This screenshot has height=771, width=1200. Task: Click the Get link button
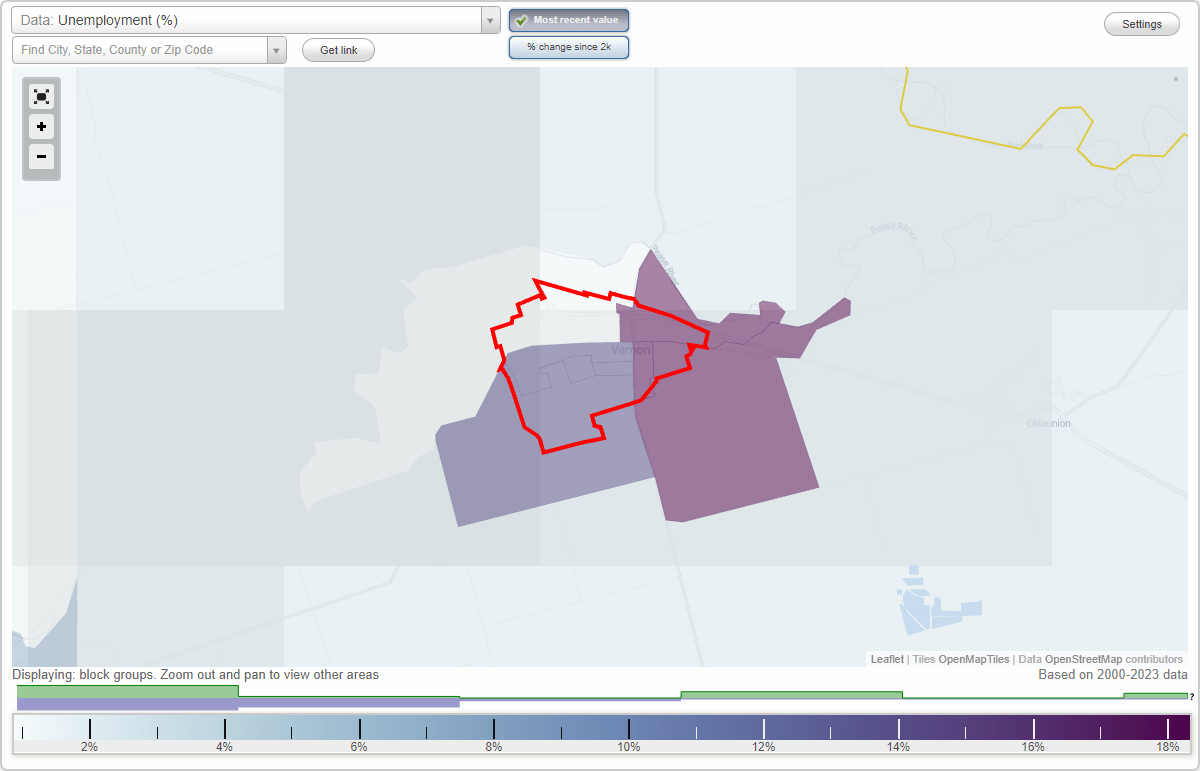(337, 49)
